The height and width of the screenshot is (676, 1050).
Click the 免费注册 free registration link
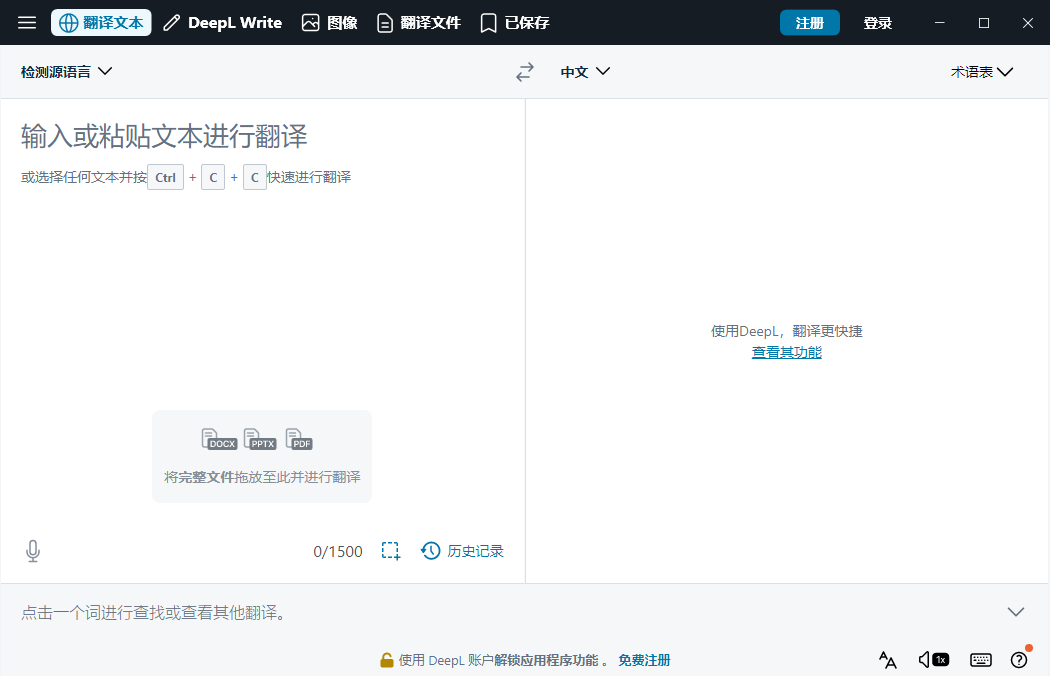click(x=644, y=660)
